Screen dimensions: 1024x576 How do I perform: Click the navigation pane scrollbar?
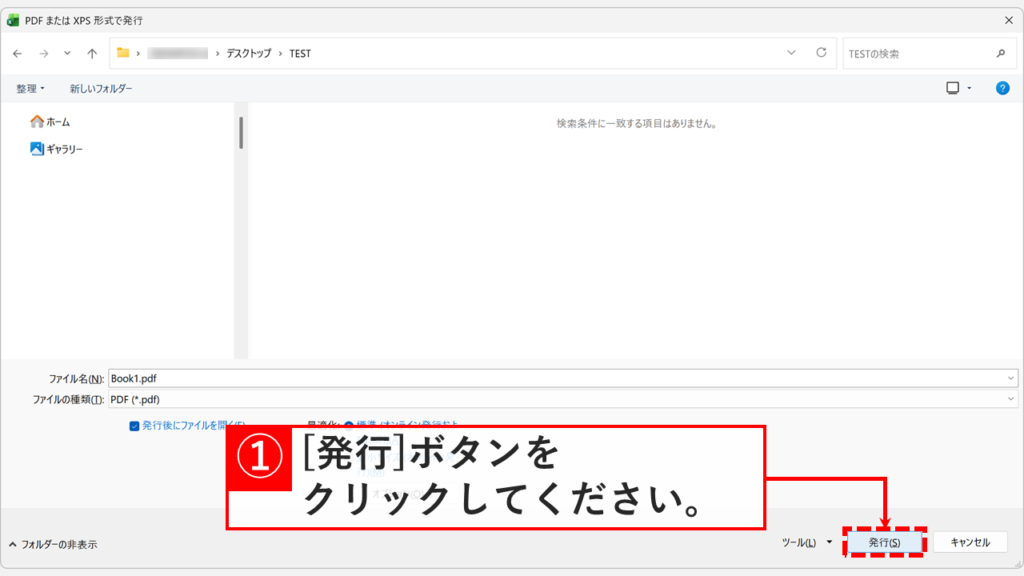(241, 133)
